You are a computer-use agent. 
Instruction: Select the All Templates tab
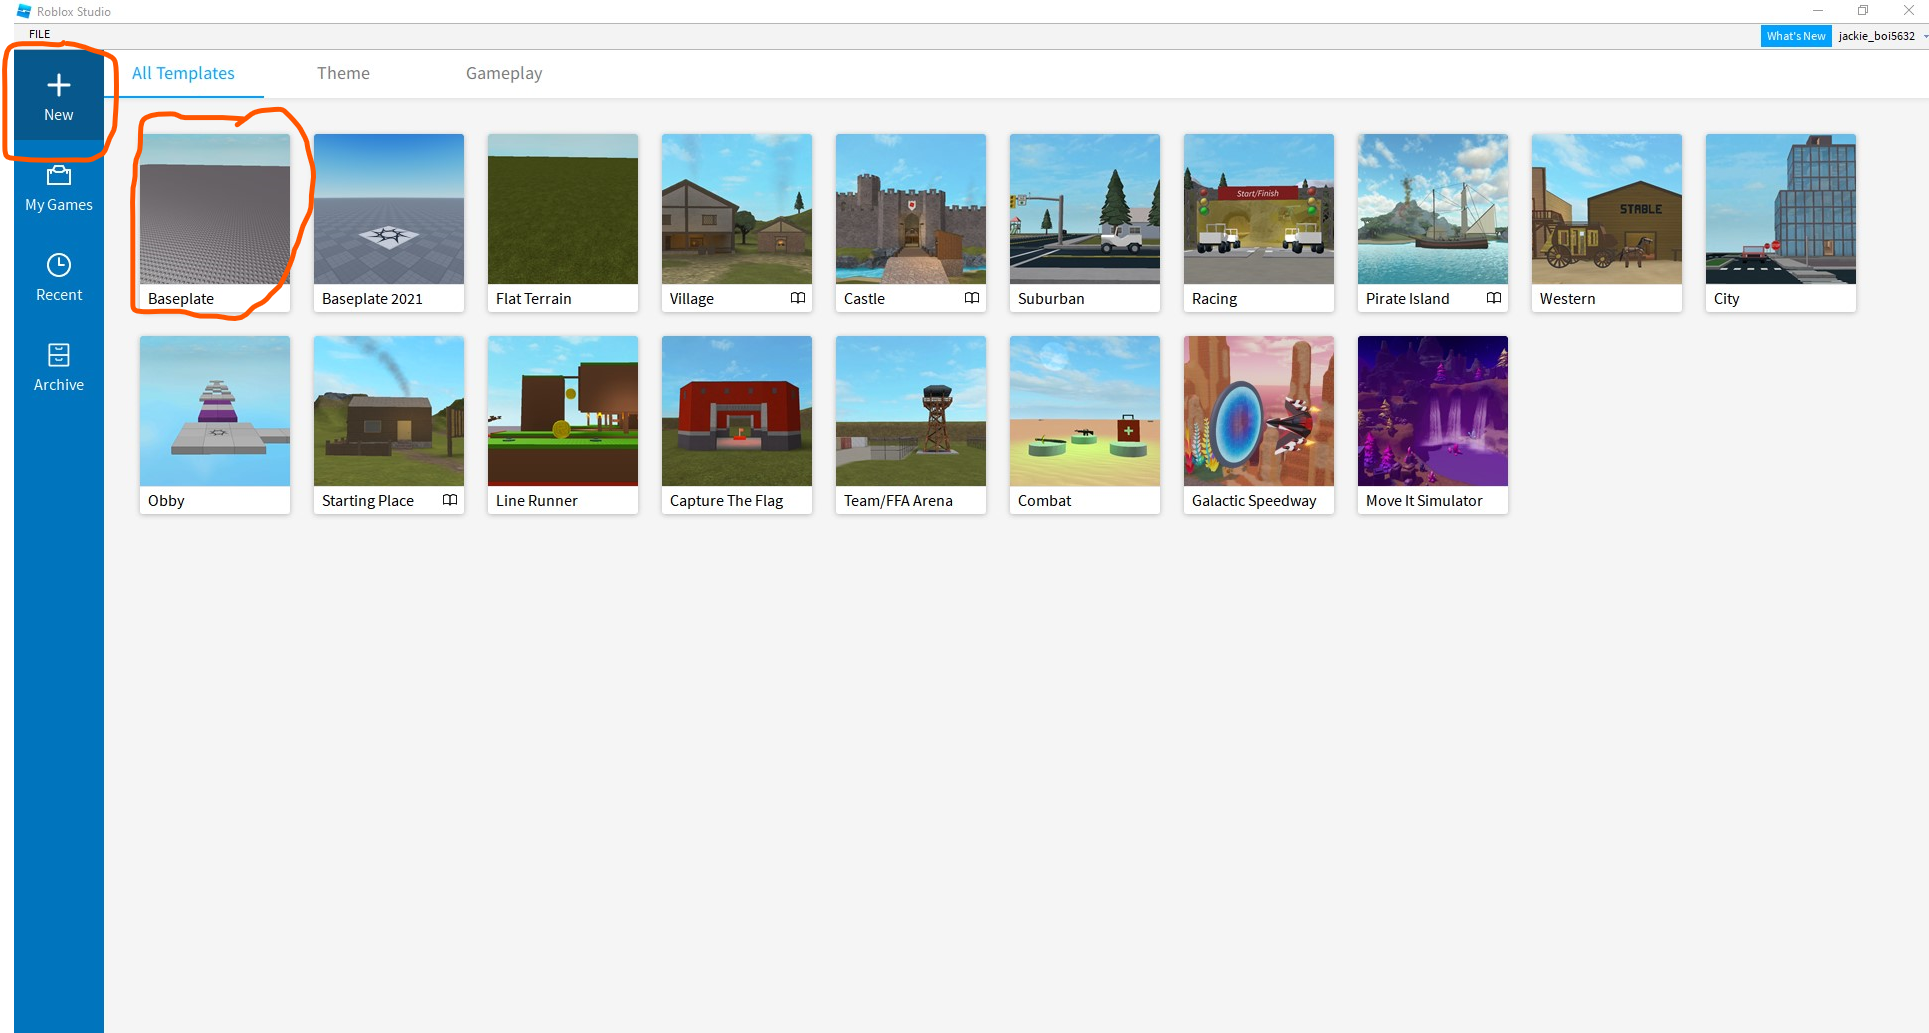tap(183, 73)
